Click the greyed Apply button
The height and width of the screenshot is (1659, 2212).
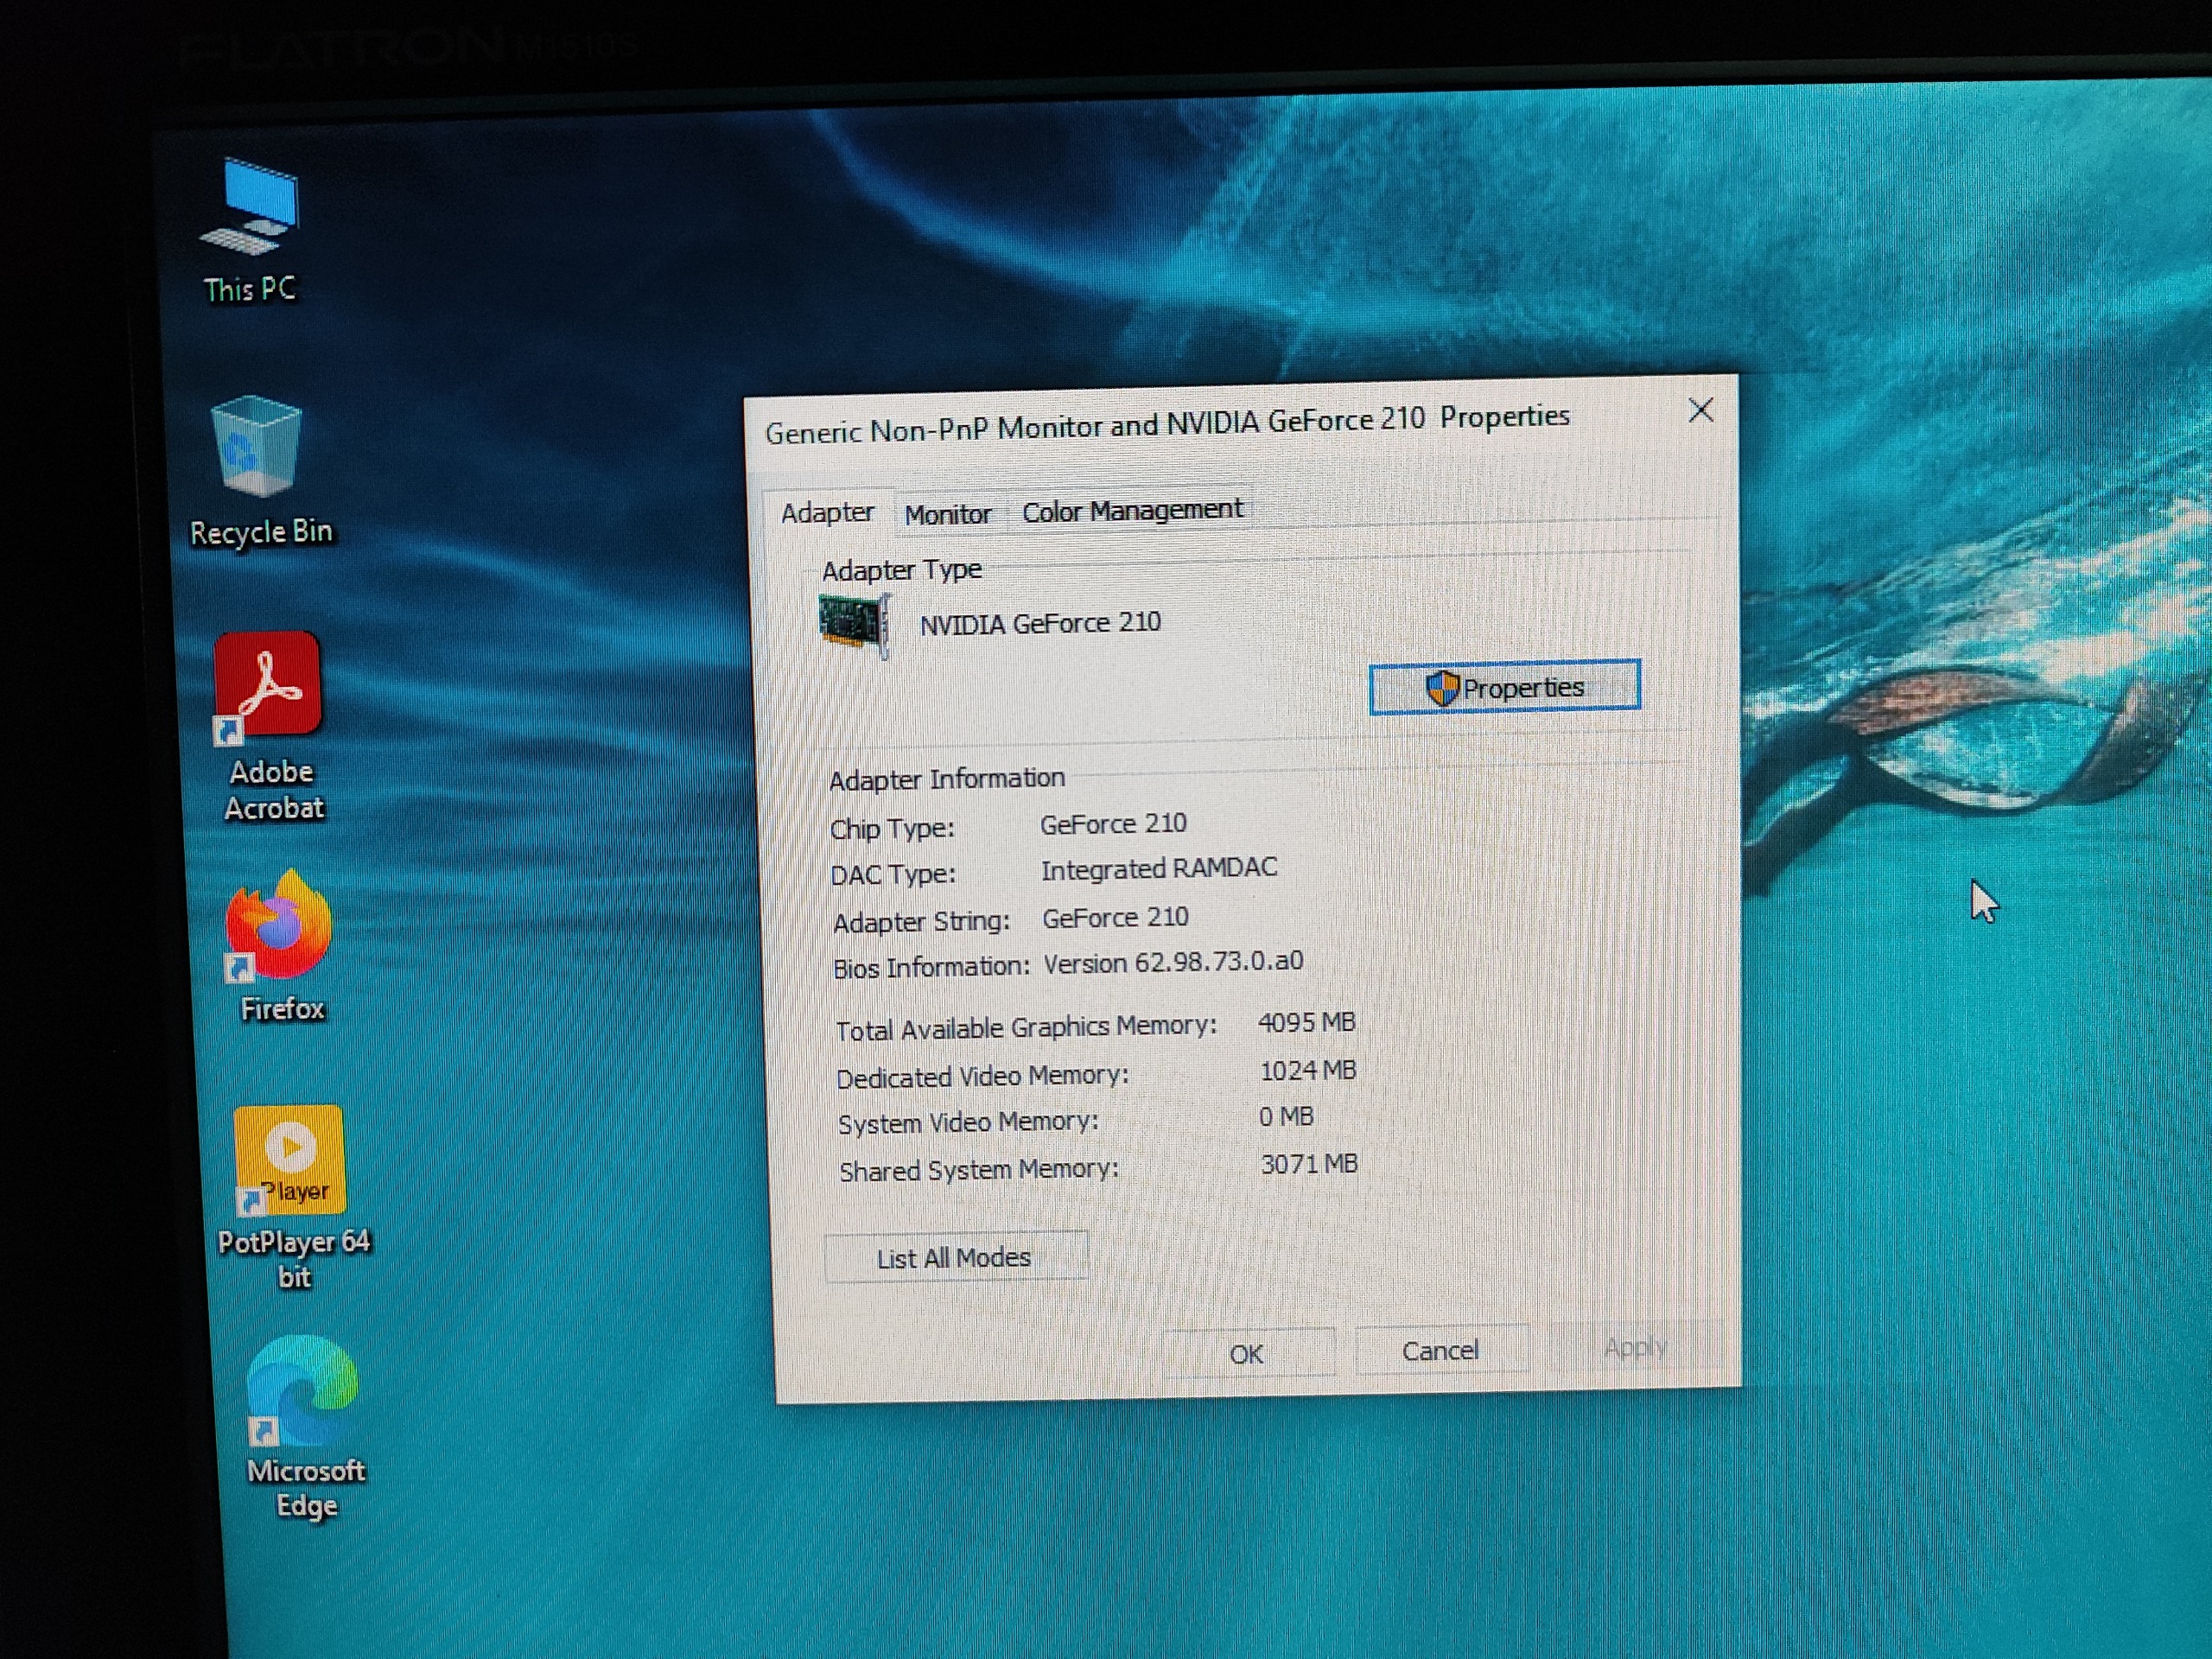point(1634,1348)
